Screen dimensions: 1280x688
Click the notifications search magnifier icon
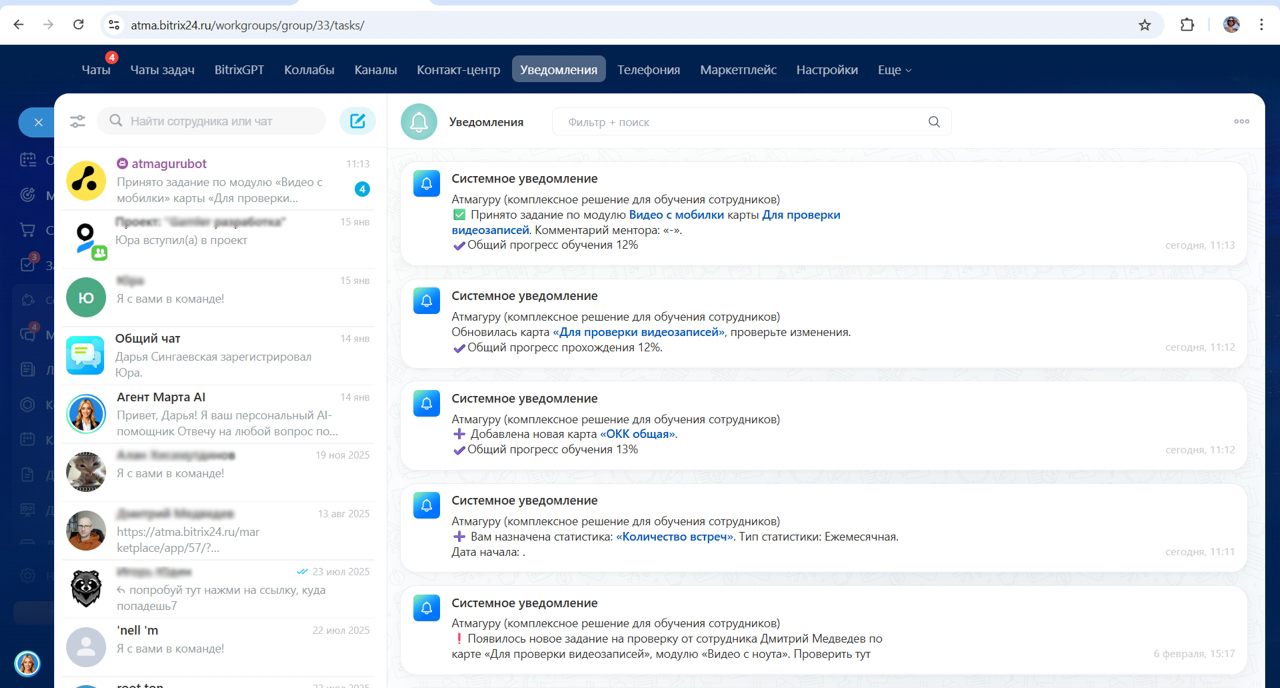coord(934,122)
